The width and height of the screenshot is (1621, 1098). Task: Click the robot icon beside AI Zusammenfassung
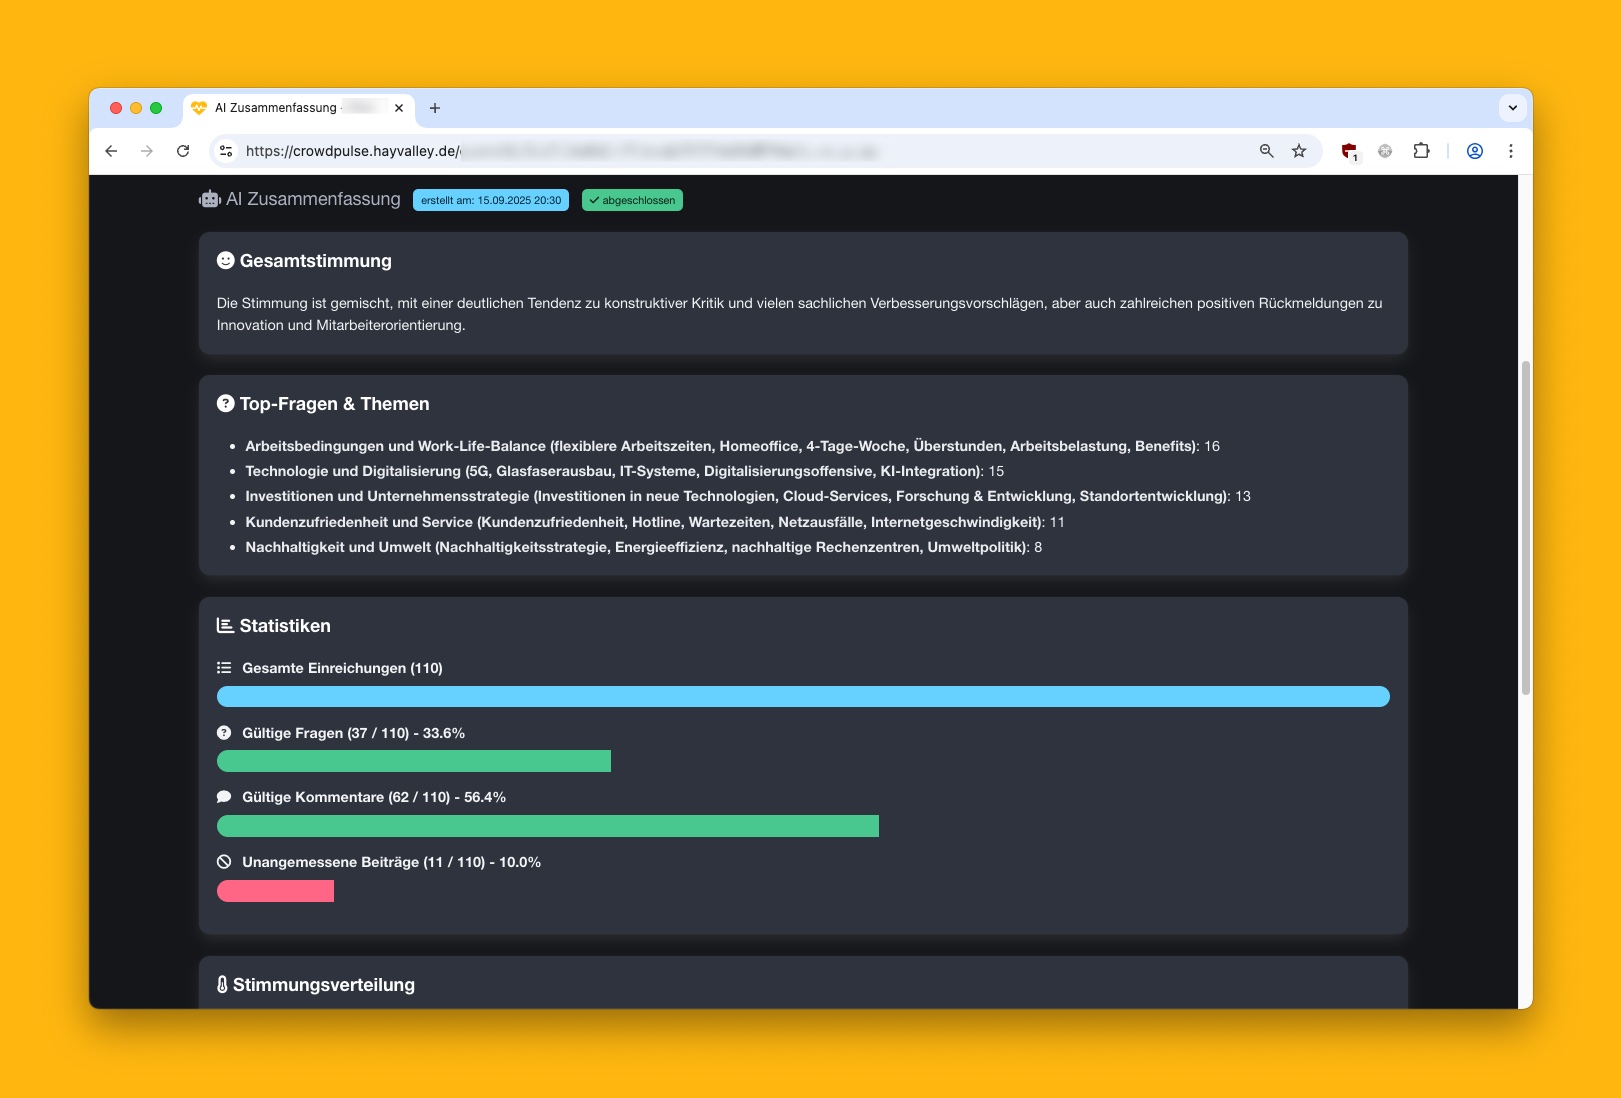209,199
